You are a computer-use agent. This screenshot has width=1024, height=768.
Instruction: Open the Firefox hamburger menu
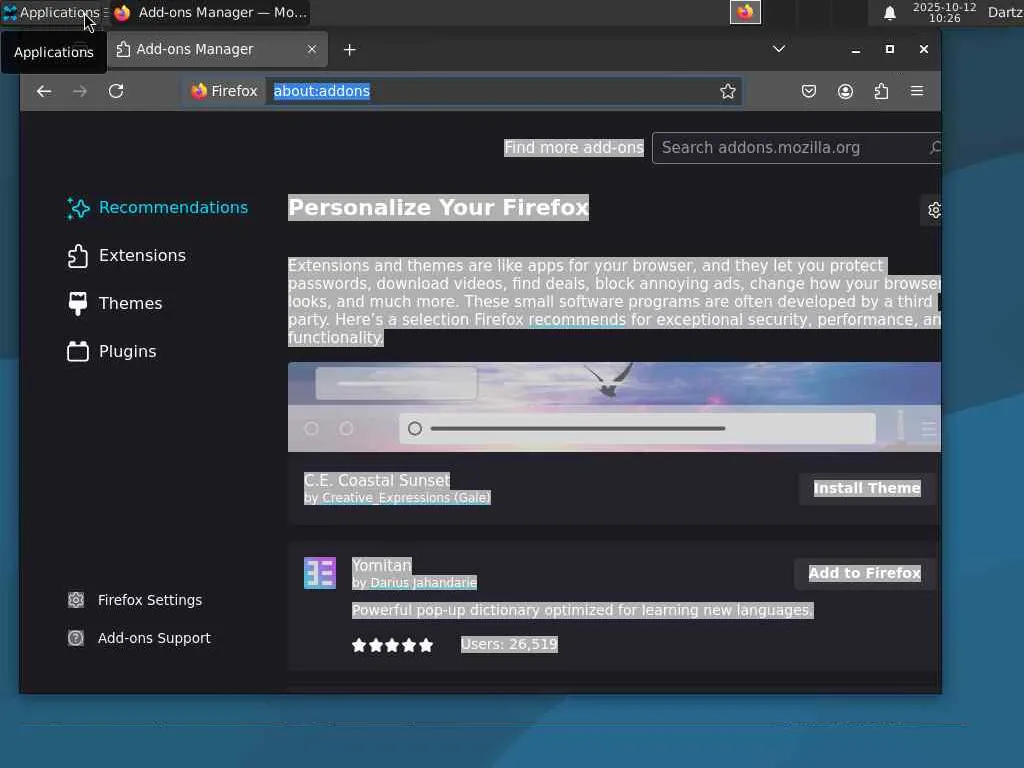tap(917, 91)
